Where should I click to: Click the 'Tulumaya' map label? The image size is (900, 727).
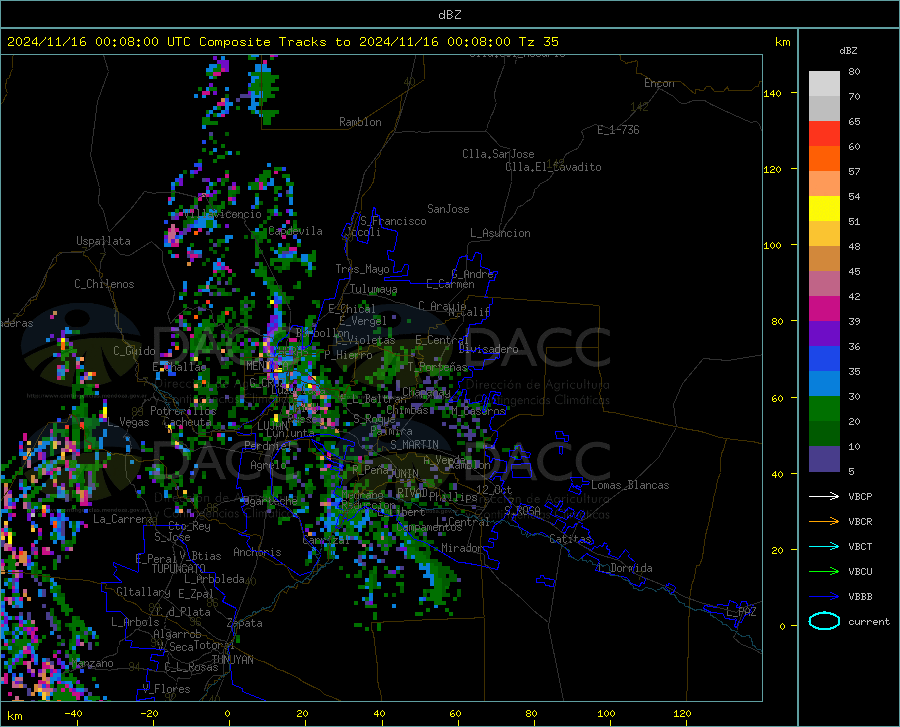(x=373, y=289)
